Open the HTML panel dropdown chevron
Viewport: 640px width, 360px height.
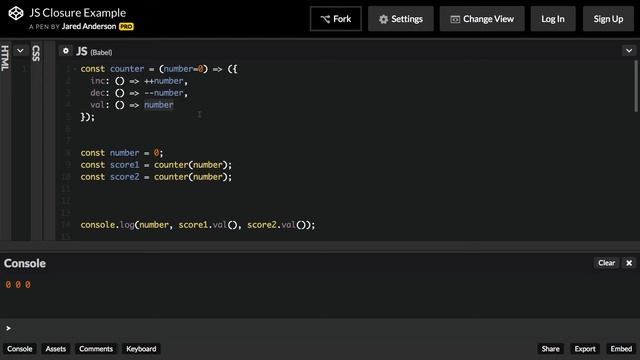point(20,51)
